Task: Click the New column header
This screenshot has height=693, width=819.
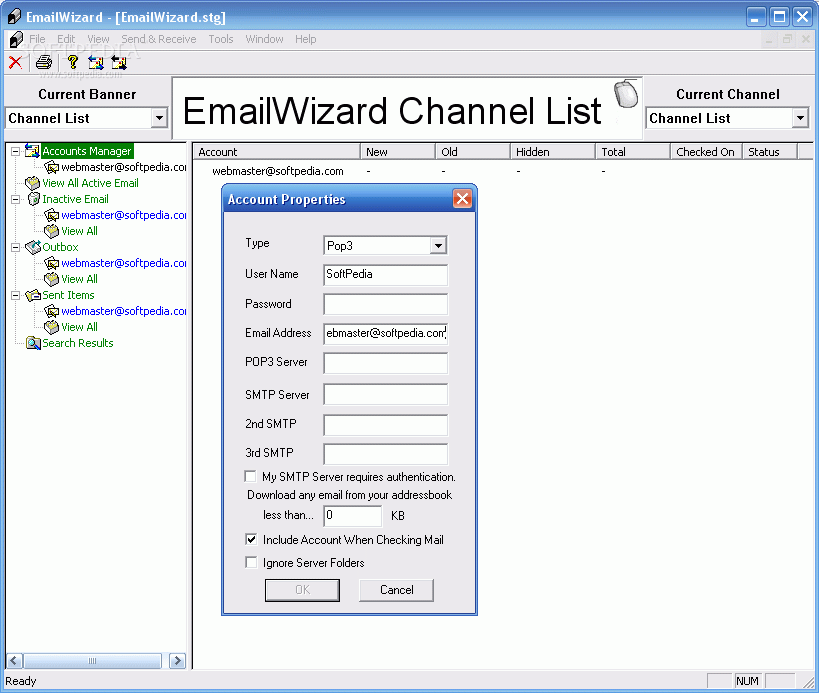Action: [x=398, y=151]
